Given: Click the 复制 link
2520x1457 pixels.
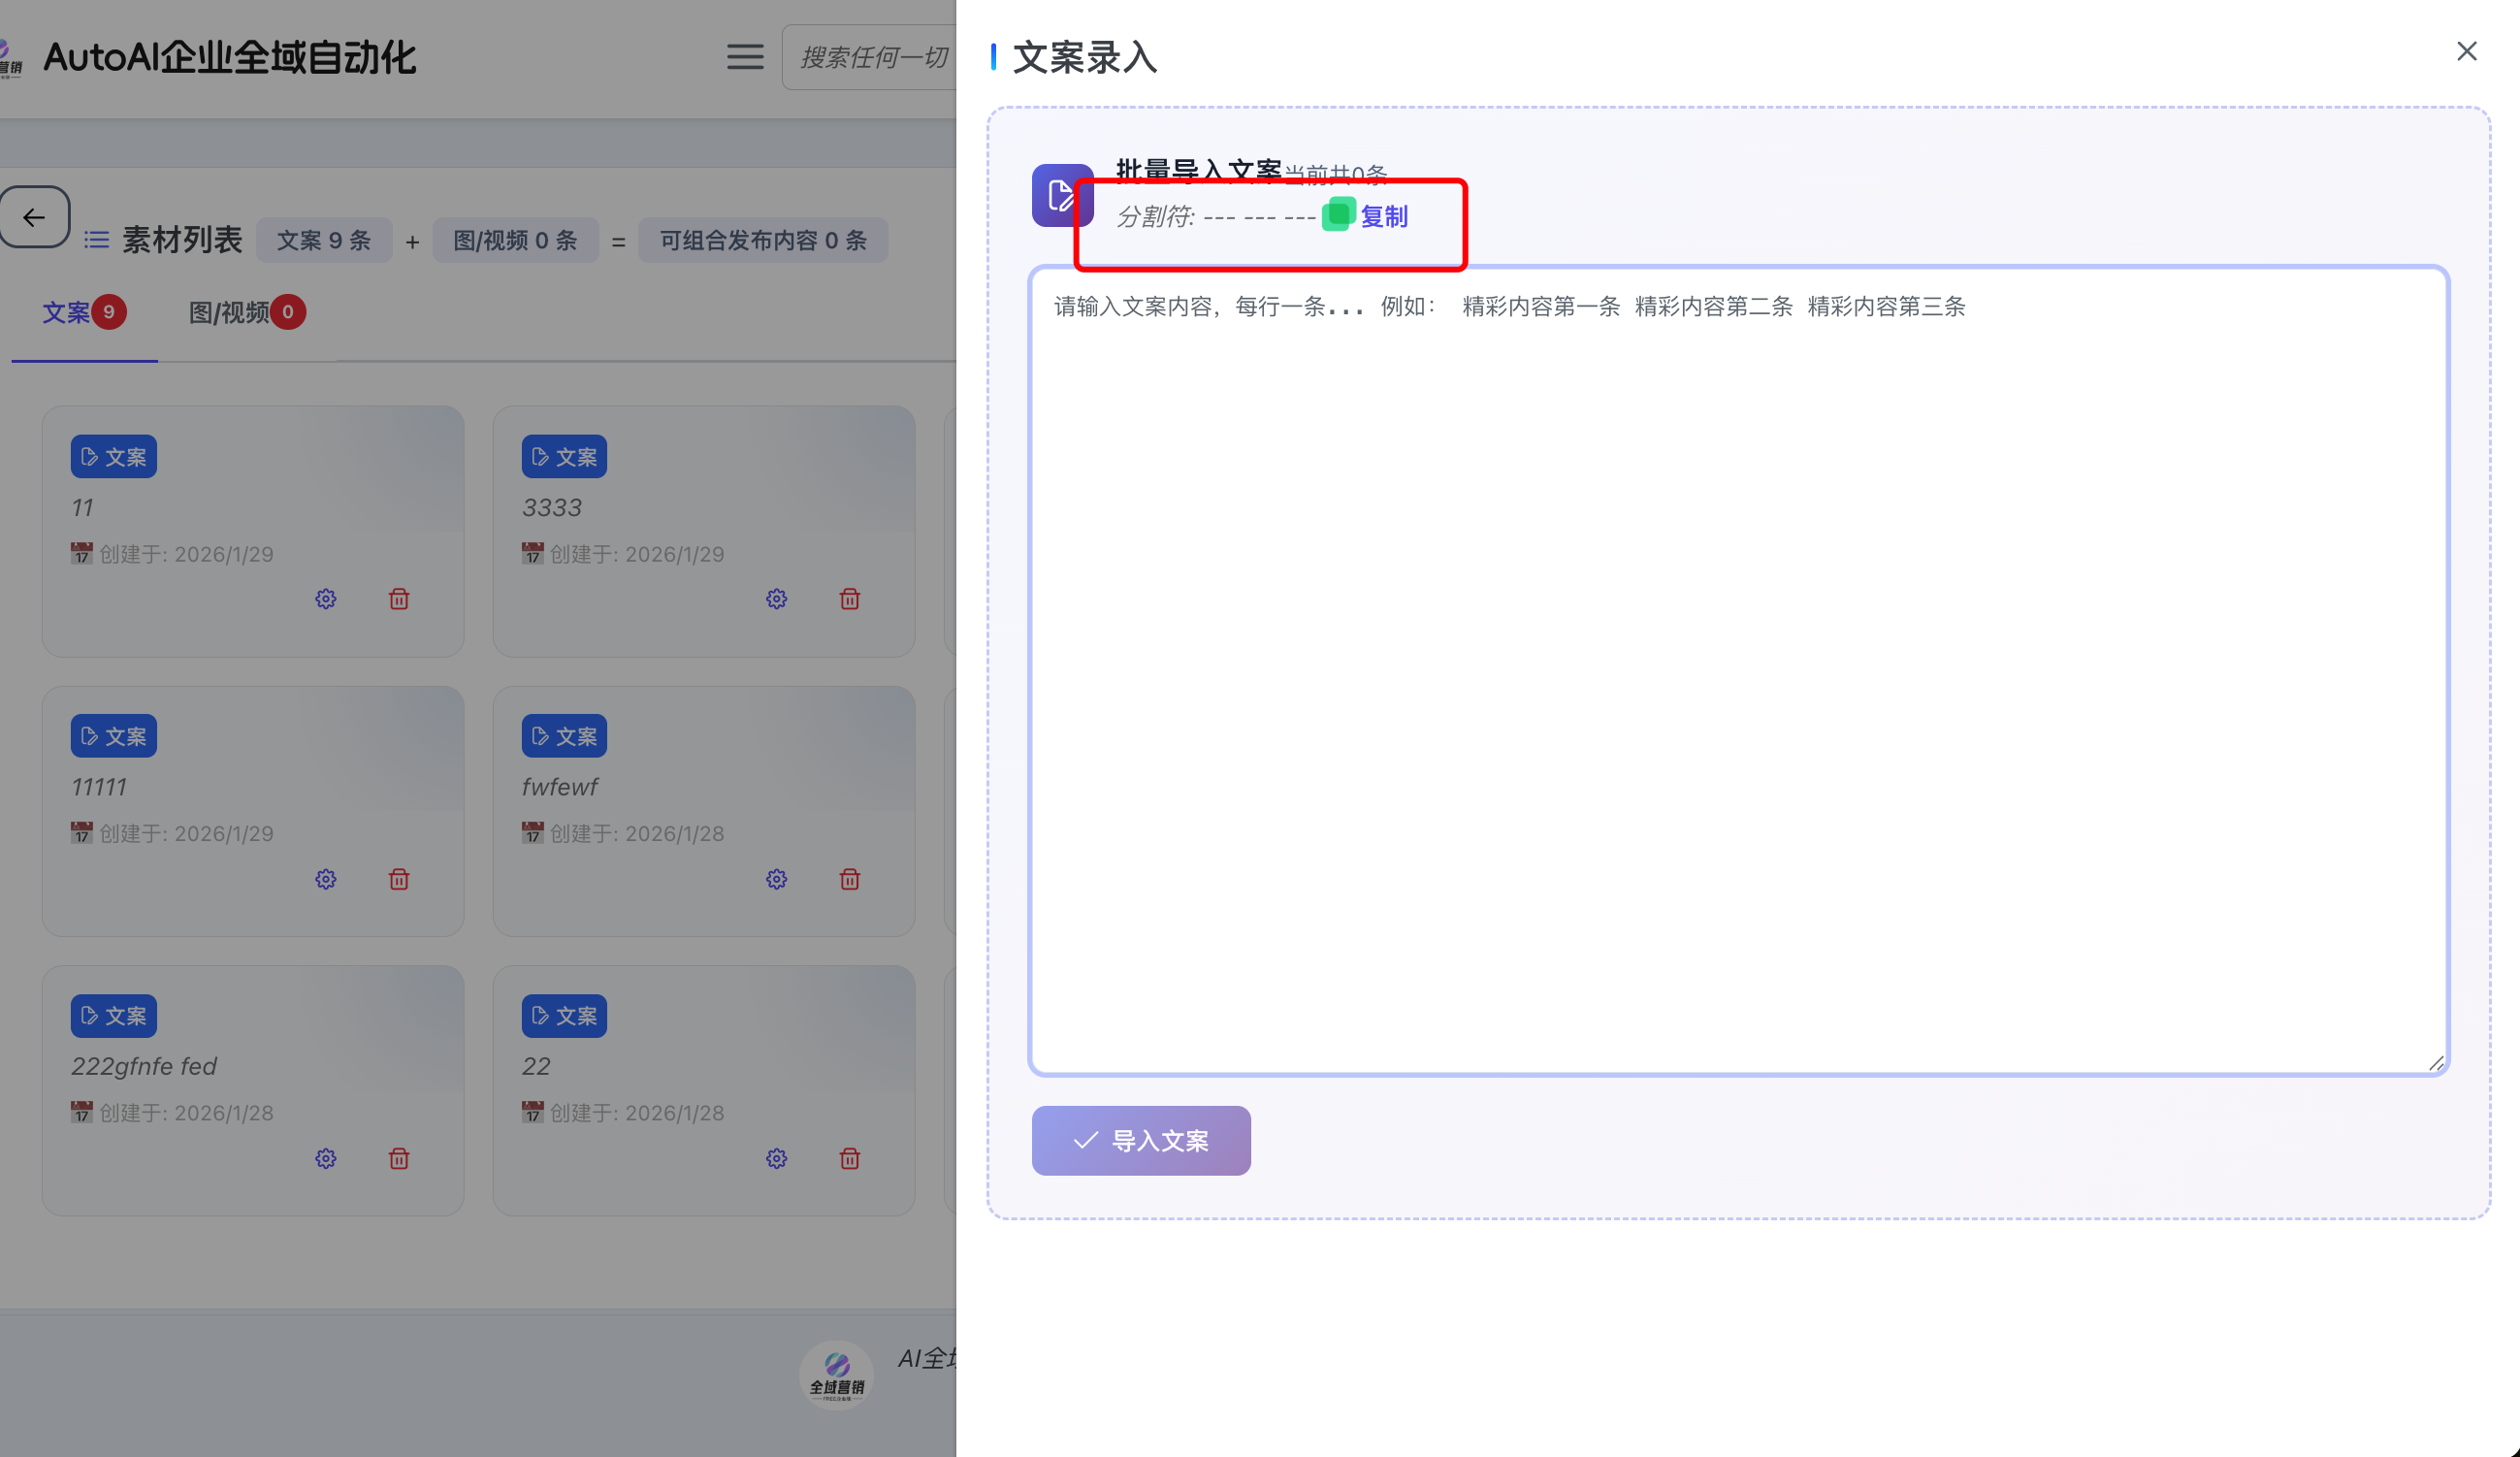Looking at the screenshot, I should [x=1384, y=216].
